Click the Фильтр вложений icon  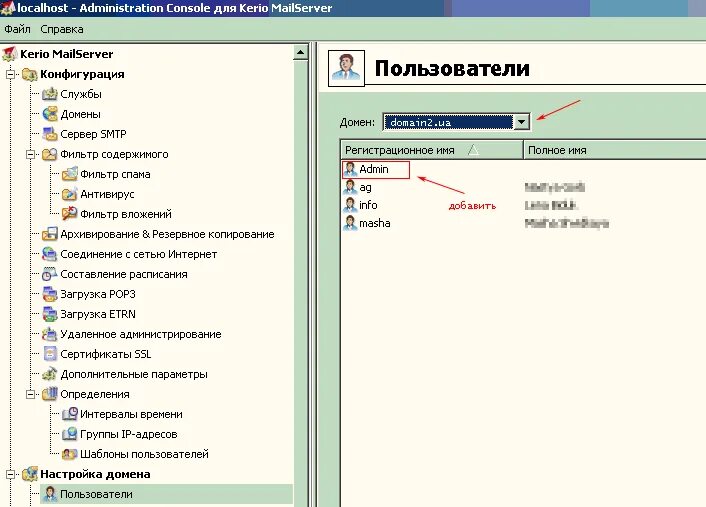pos(69,214)
